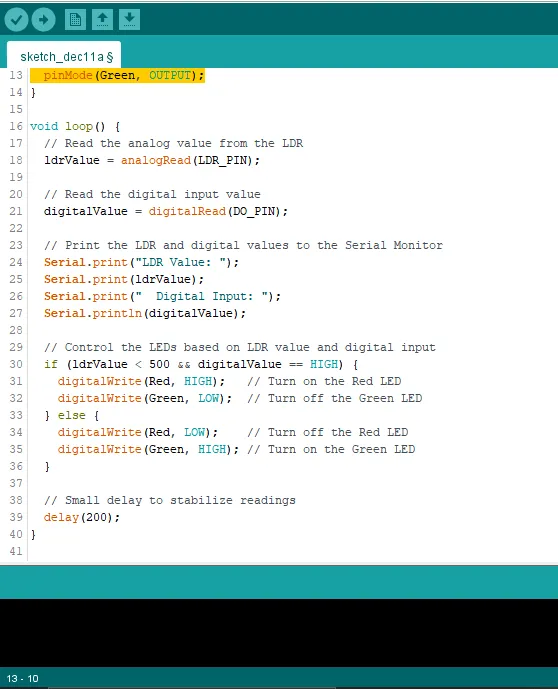Click comment 'Read the analog value from the LDR'
The image size is (558, 689).
click(x=174, y=143)
